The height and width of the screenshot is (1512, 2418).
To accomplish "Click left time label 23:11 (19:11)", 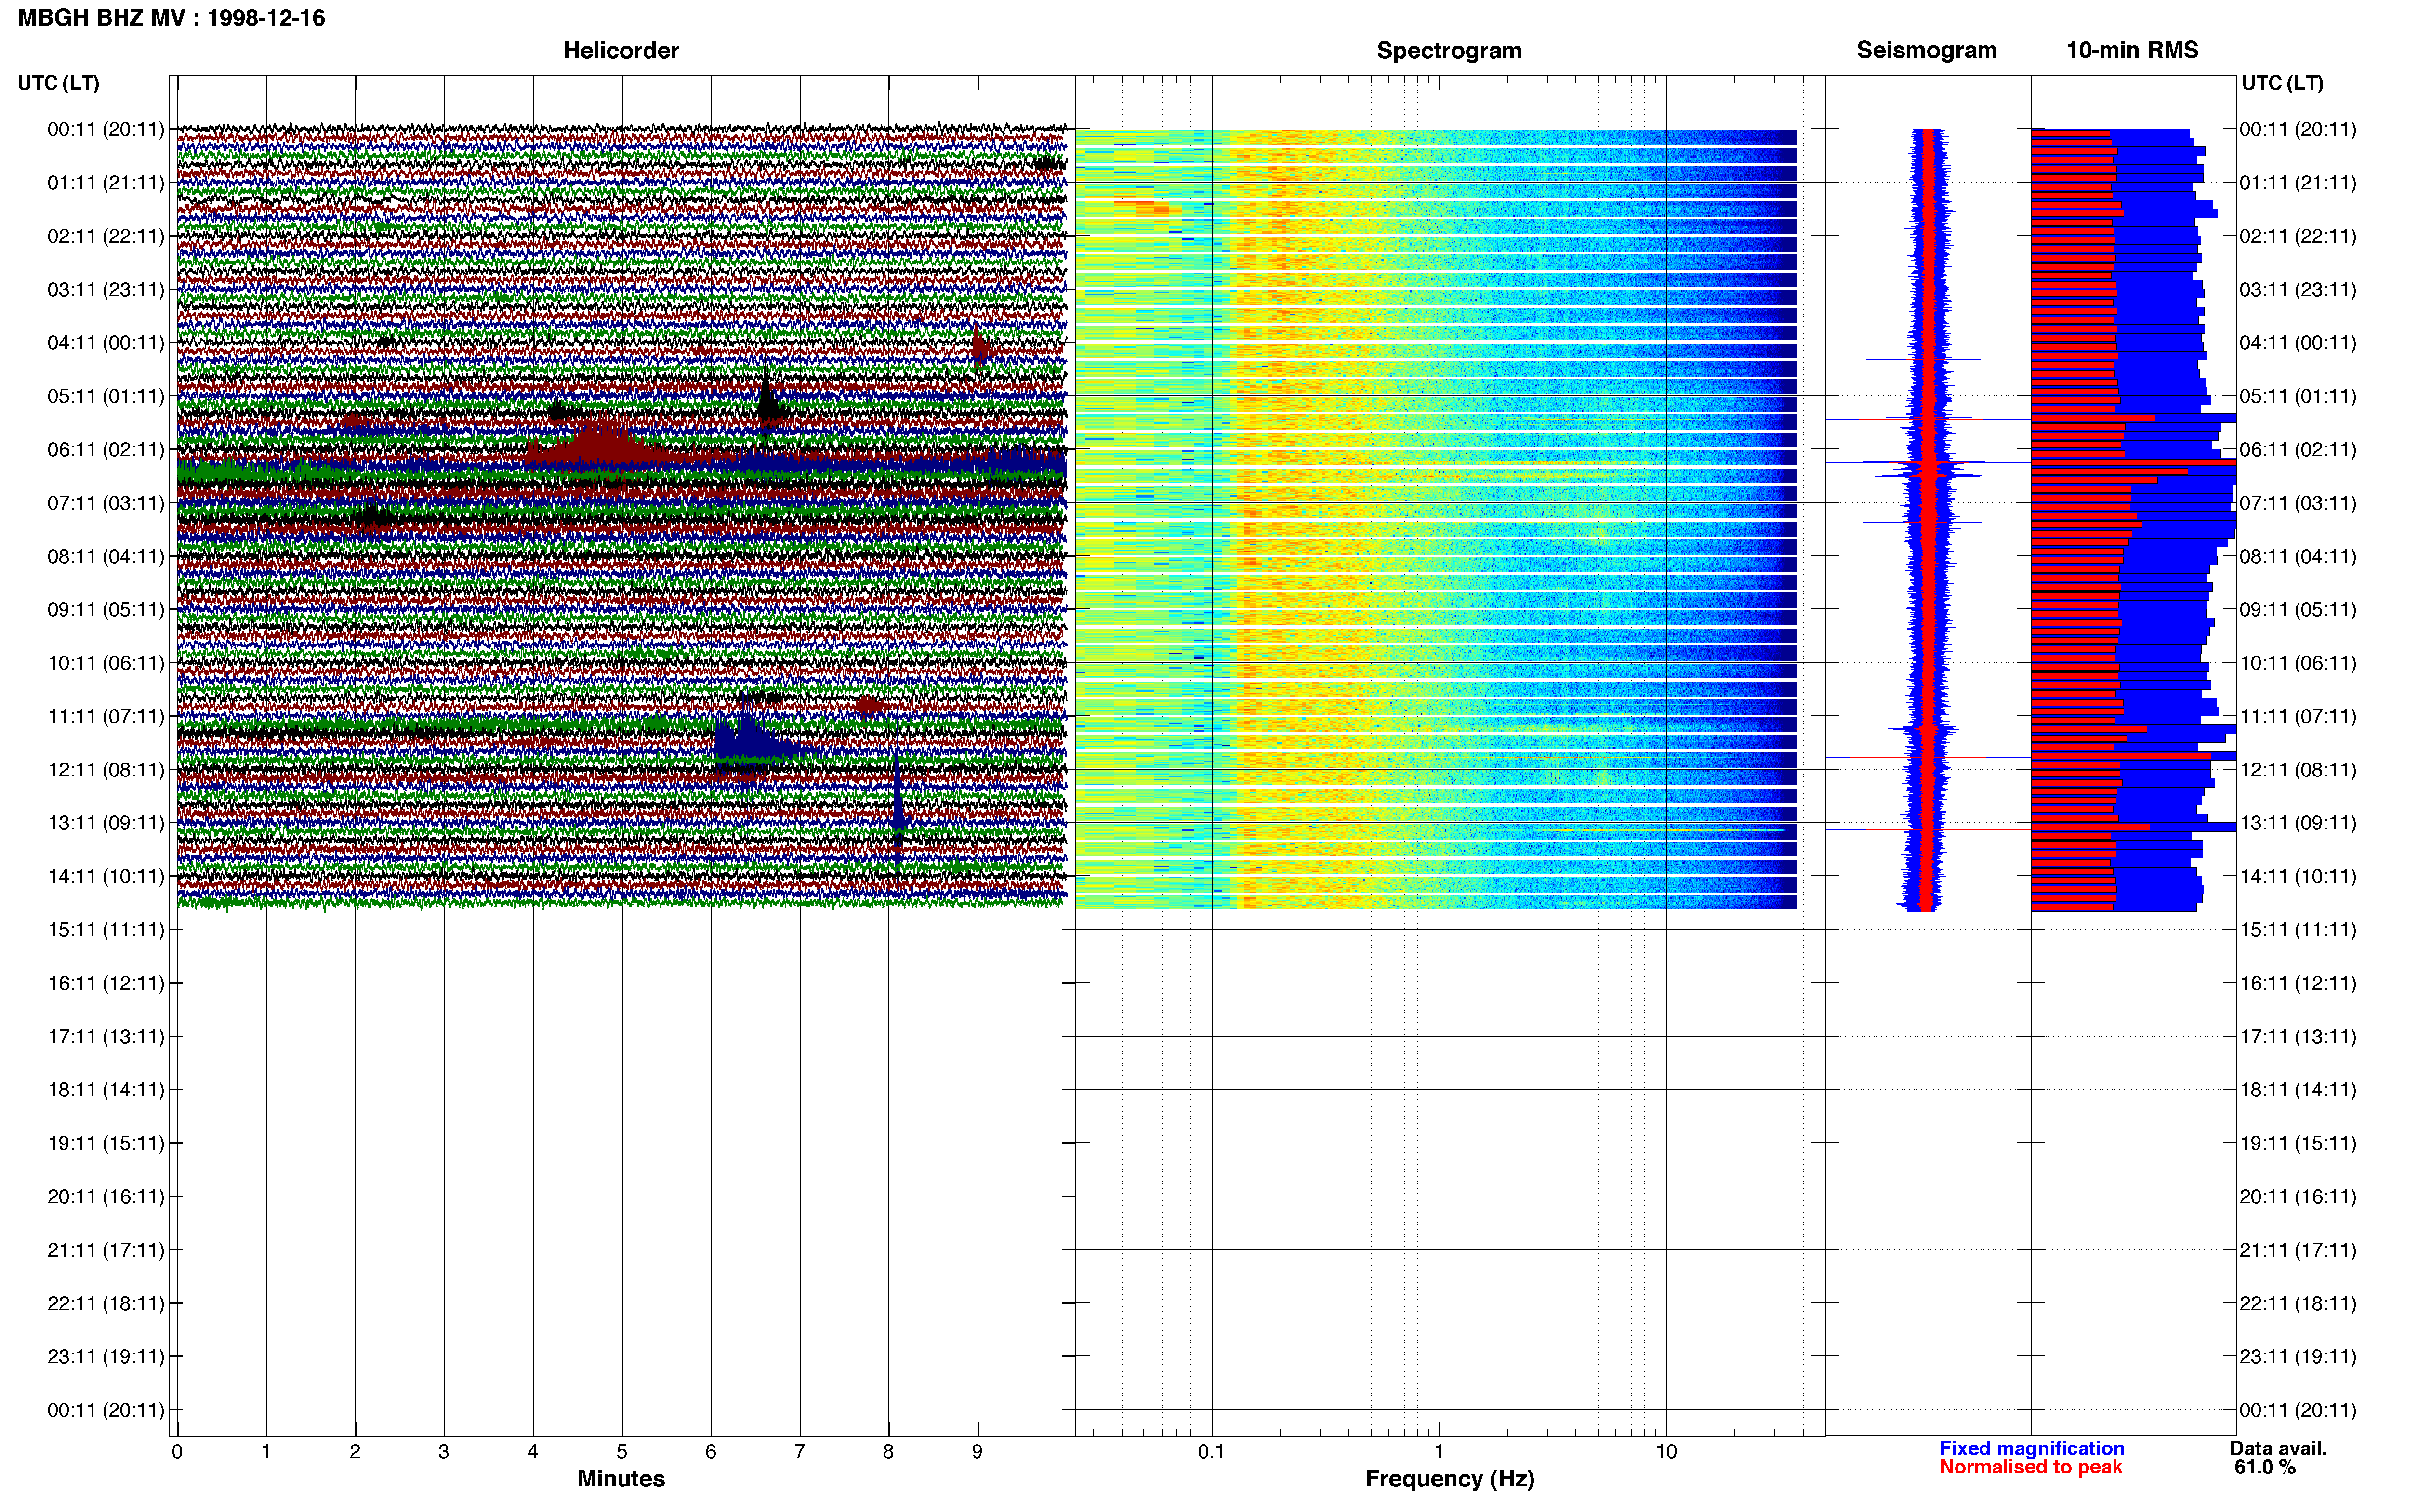I will (106, 1356).
